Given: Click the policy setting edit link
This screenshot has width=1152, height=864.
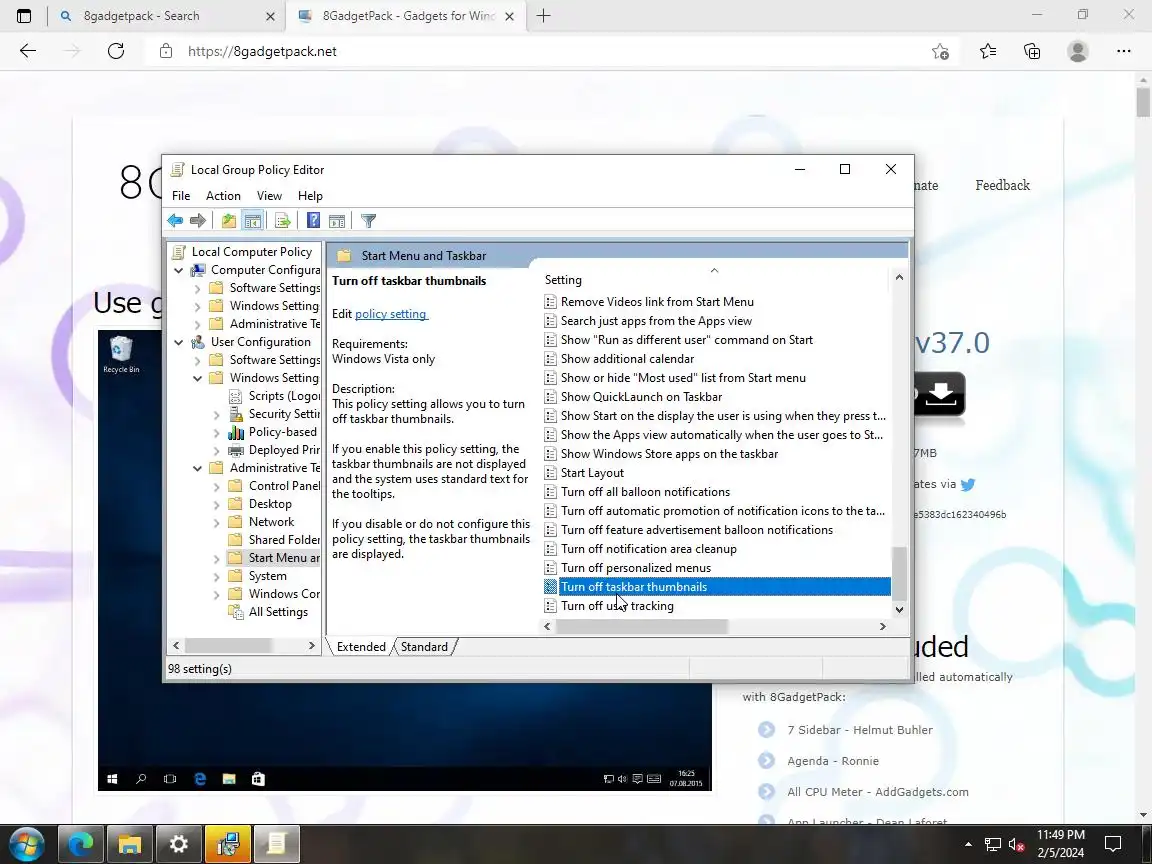Looking at the screenshot, I should point(391,314).
